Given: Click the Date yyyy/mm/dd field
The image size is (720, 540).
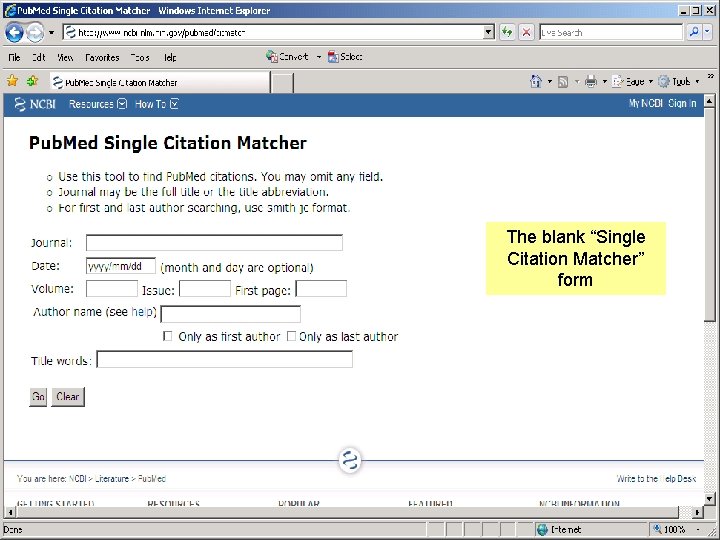Looking at the screenshot, I should click(x=121, y=266).
